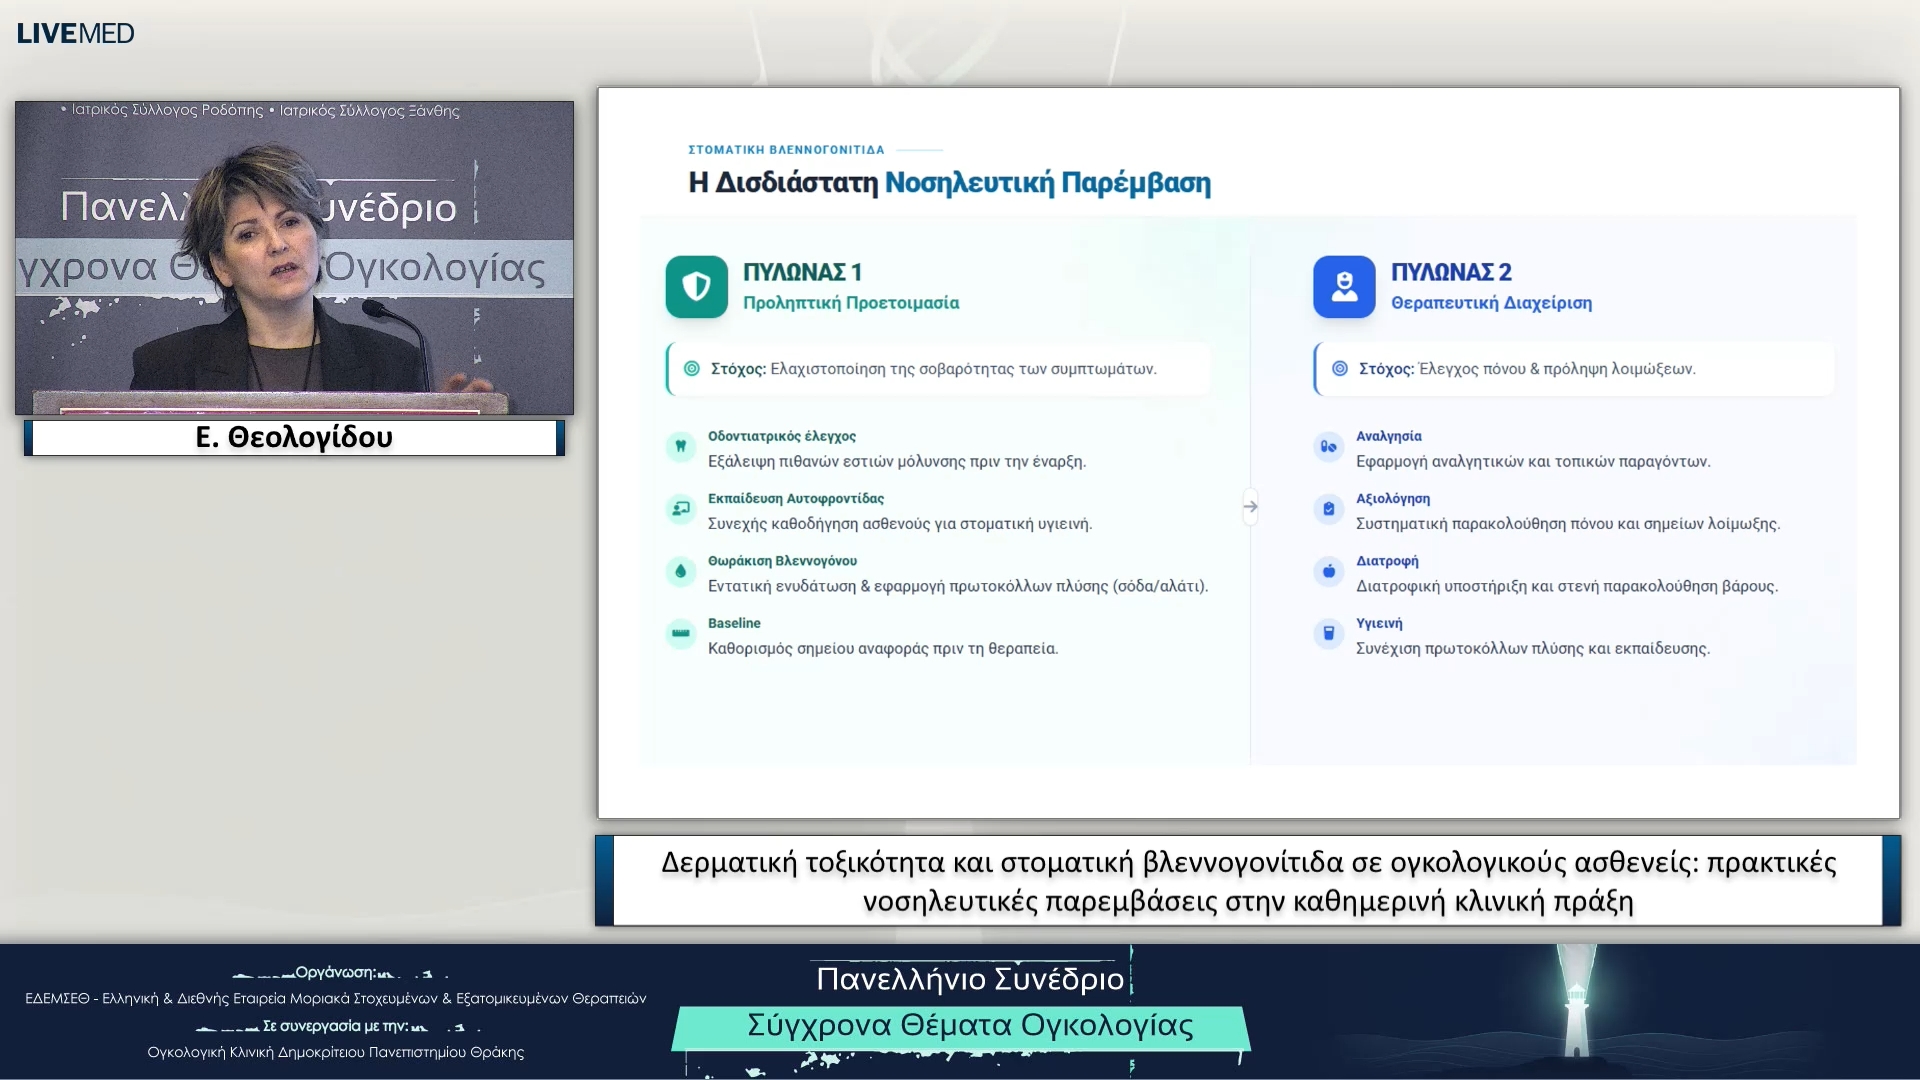Click the arrow between the two pillars

coord(1250,507)
